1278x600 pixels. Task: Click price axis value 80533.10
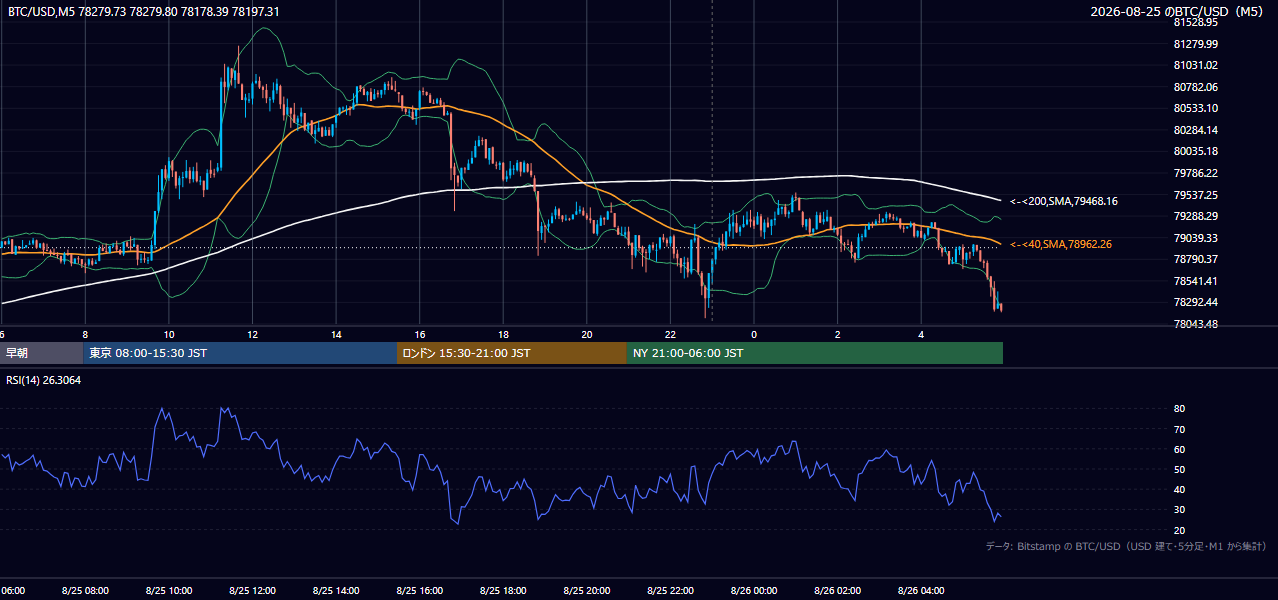1195,108
